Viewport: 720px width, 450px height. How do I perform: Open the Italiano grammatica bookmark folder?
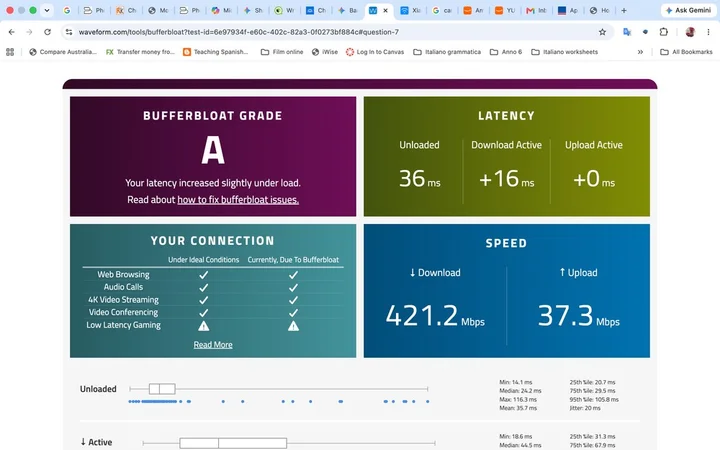(447, 52)
